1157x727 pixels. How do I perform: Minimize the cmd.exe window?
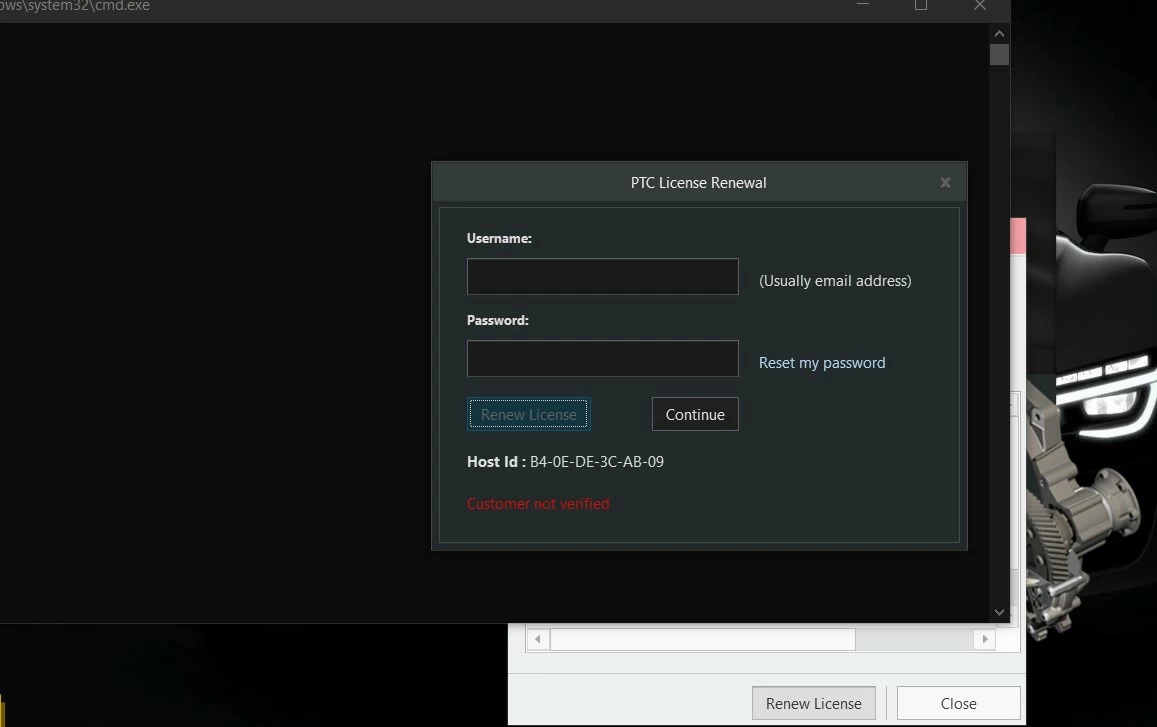[863, 5]
